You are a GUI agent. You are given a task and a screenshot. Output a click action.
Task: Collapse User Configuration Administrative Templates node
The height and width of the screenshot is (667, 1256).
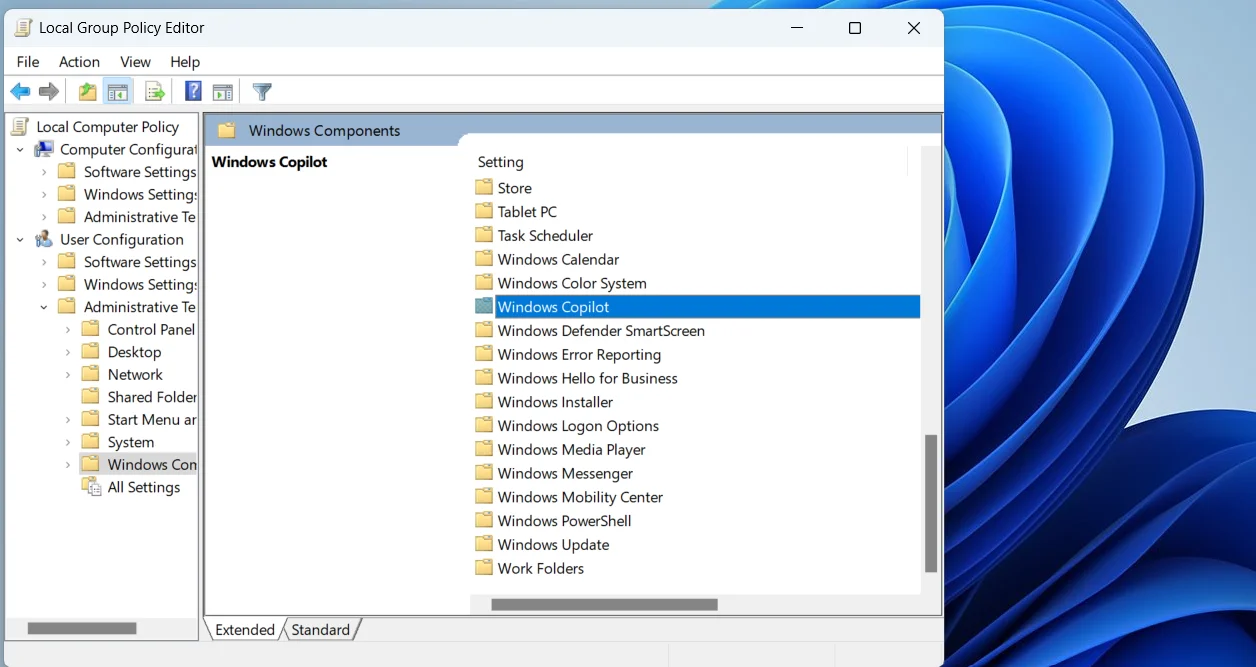pyautogui.click(x=44, y=307)
